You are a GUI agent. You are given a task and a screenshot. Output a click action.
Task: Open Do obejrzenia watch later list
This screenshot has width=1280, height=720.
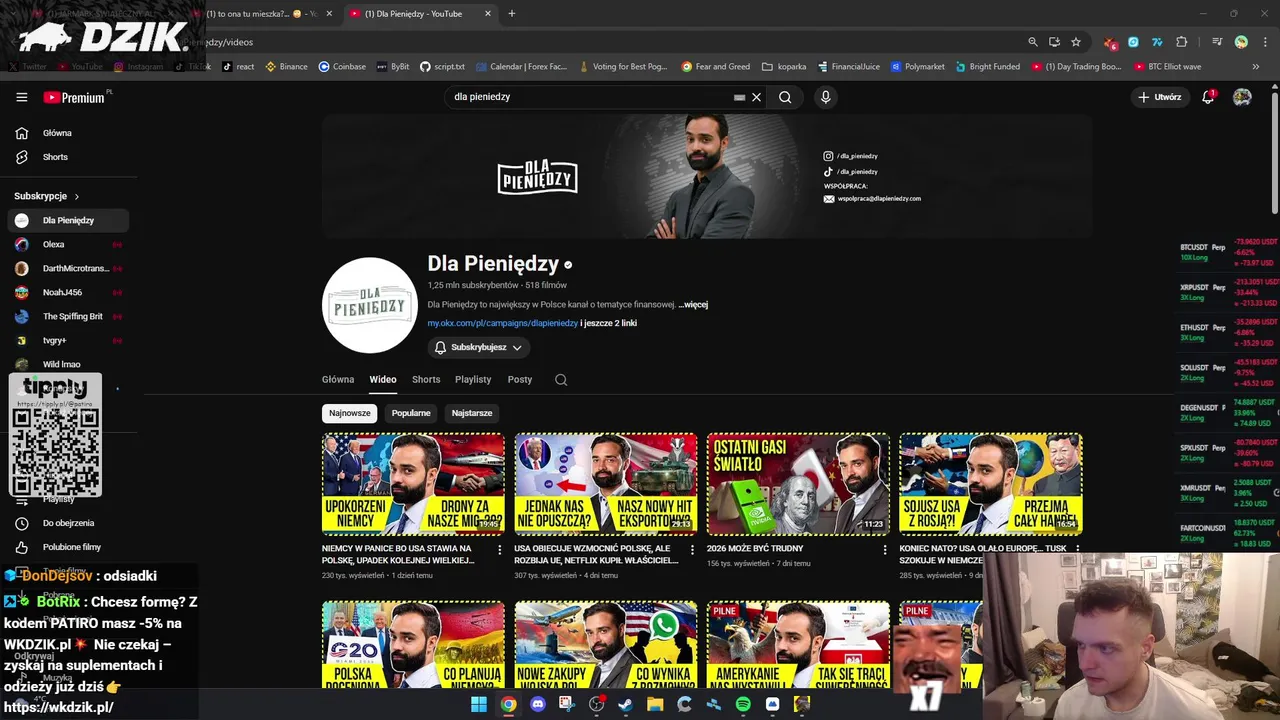click(x=68, y=523)
